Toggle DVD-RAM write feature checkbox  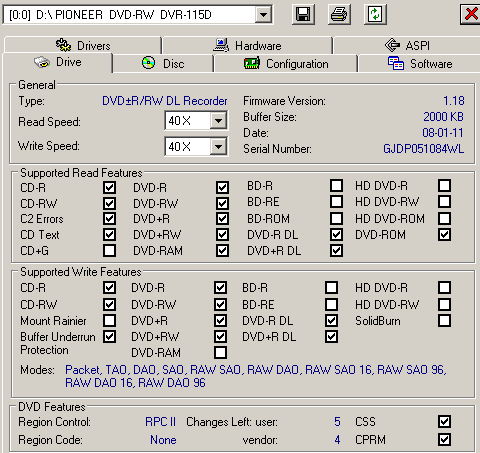coord(220,353)
